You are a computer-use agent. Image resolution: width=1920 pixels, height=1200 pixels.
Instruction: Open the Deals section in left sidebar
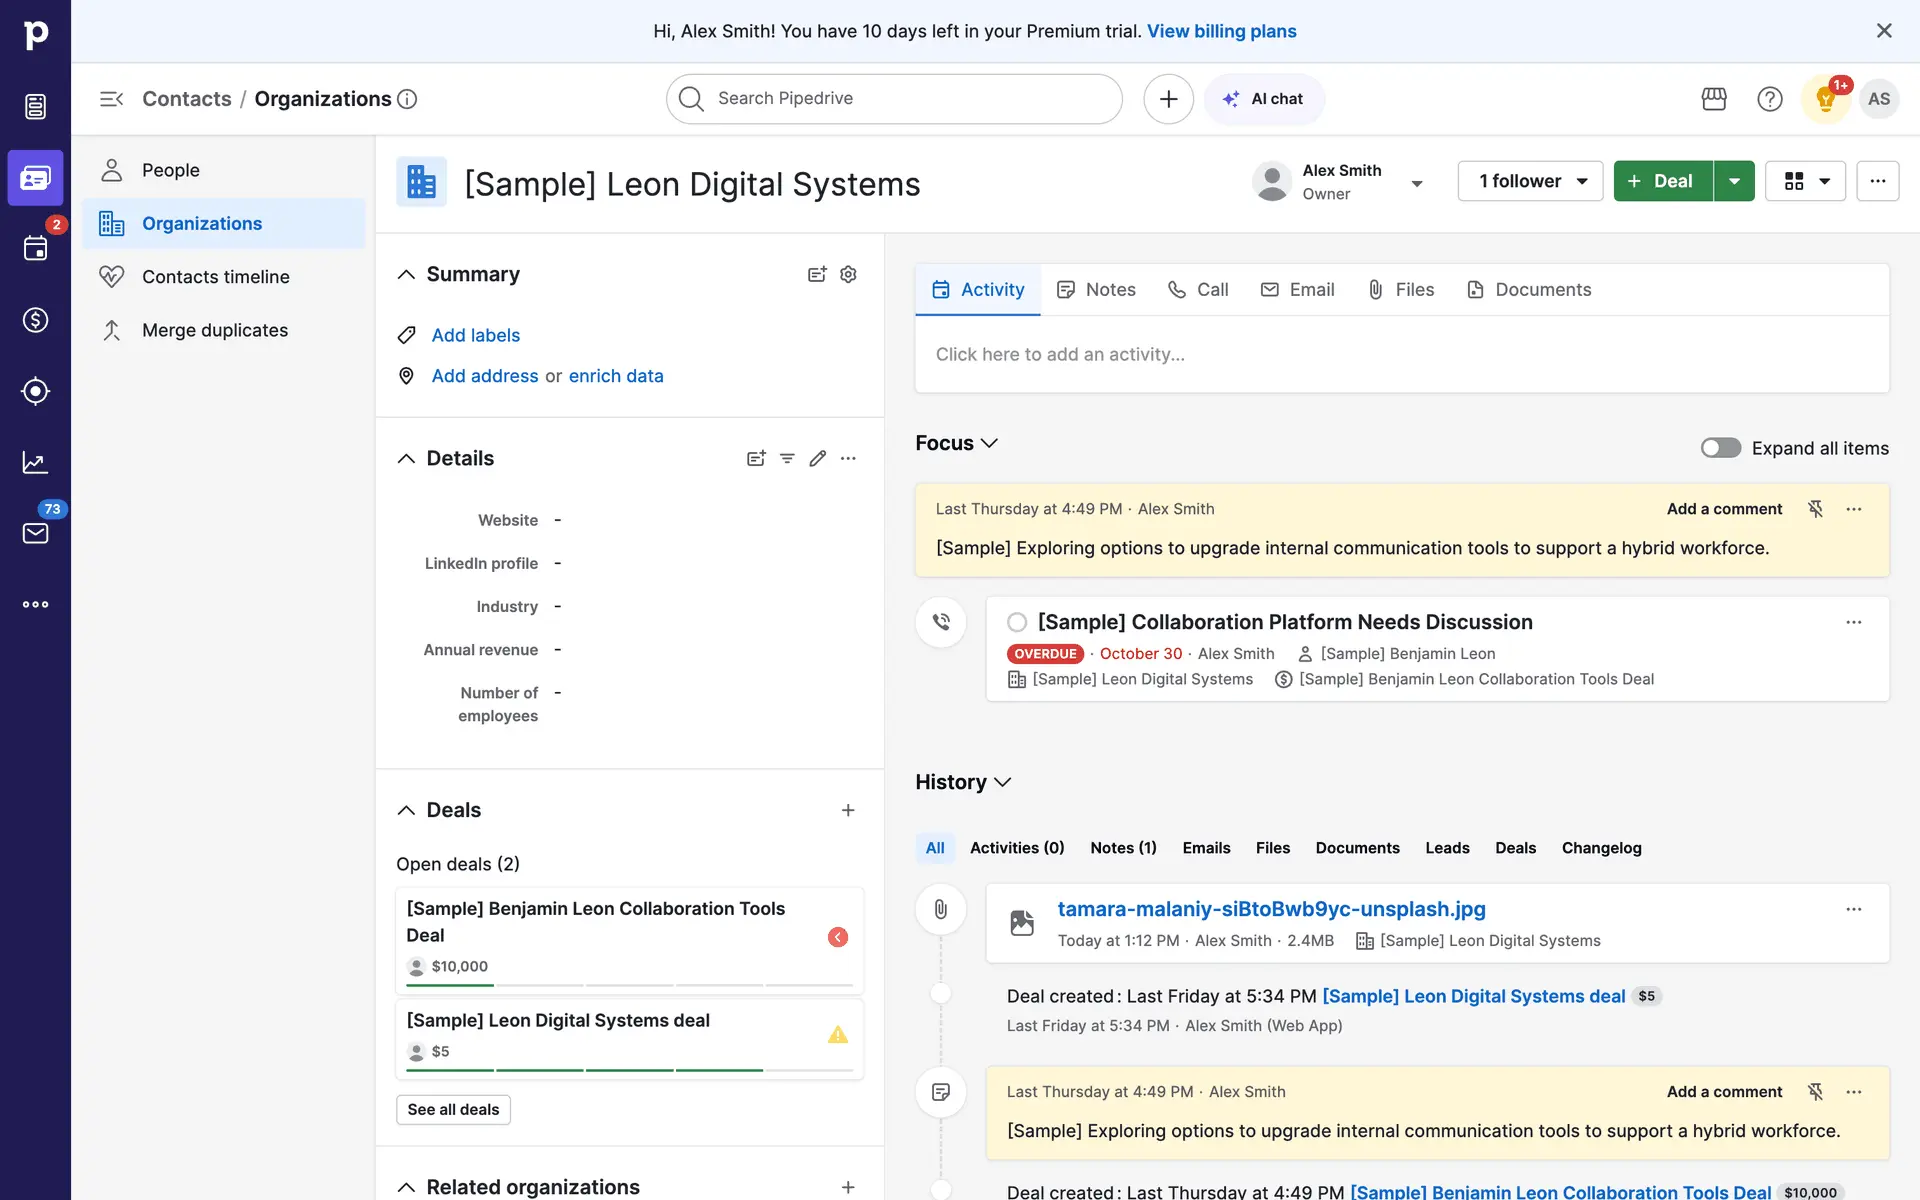point(35,320)
